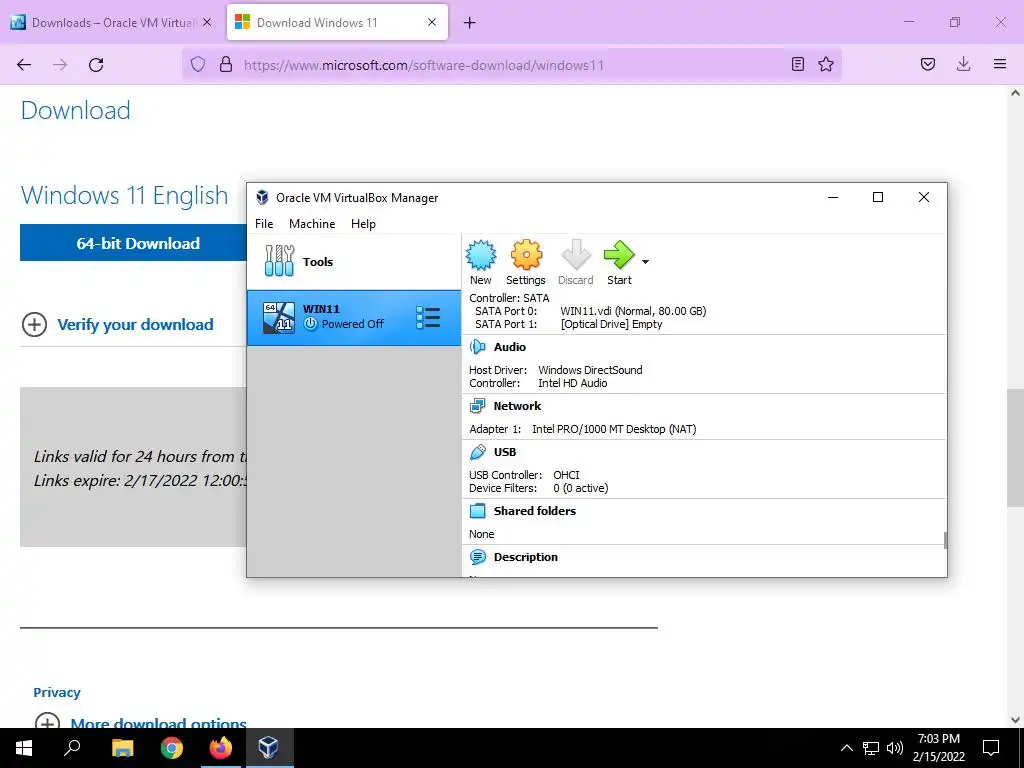Open the volume tray icon
1024x768 pixels.
click(x=895, y=748)
